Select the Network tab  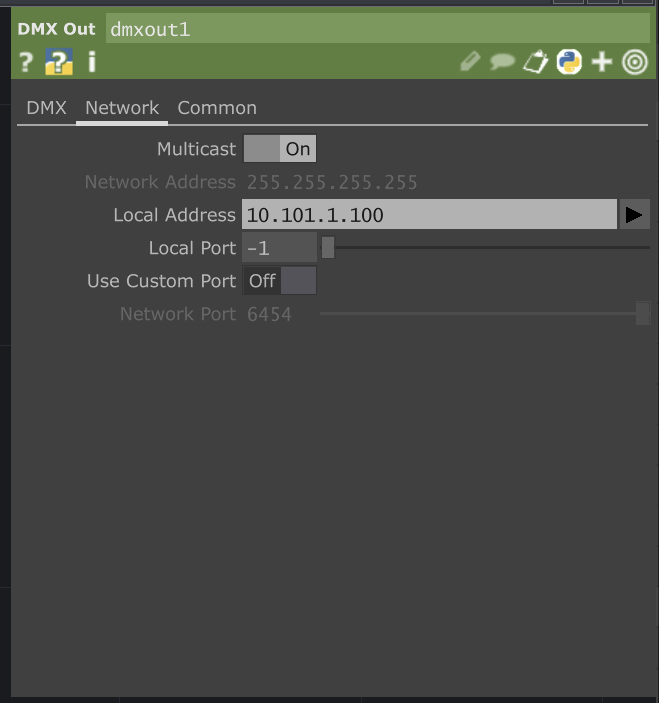click(122, 108)
